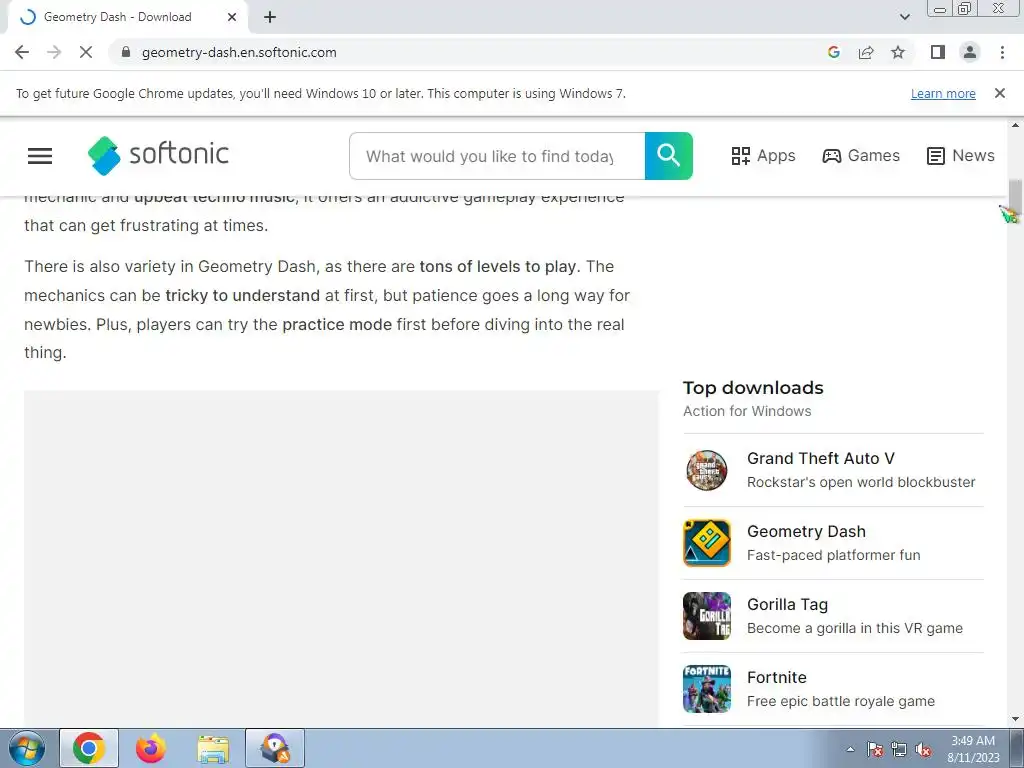Viewport: 1024px width, 768px height.
Task: Click the forward navigation arrow
Action: (x=54, y=52)
